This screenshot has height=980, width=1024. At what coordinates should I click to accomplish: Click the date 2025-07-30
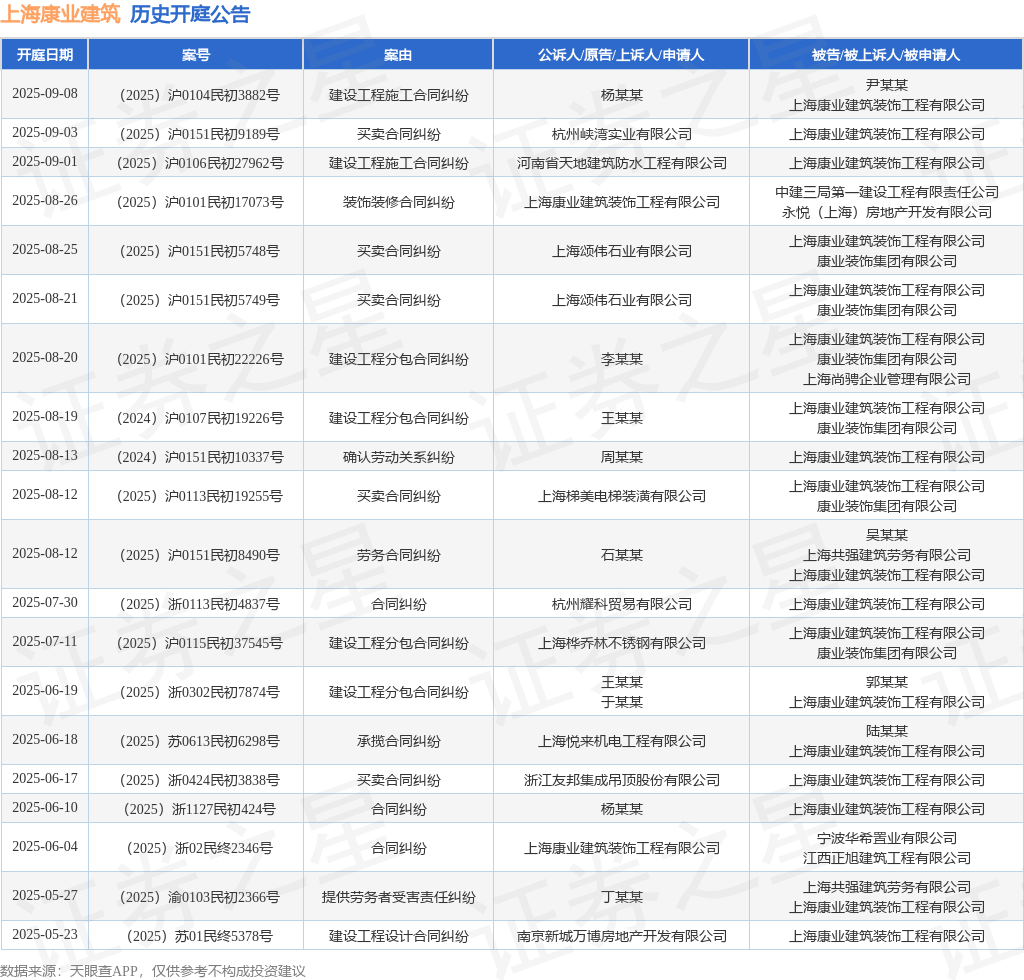coord(44,602)
